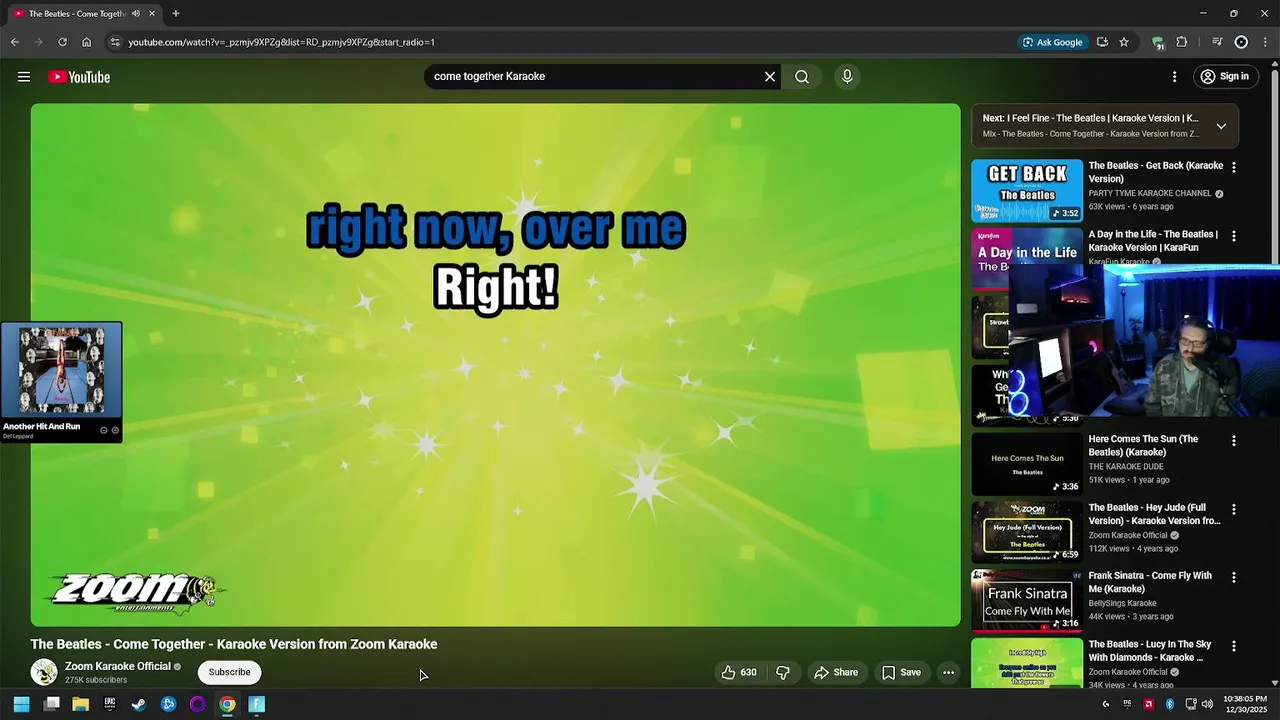
Task: Click the Sign in button
Action: coord(1225,77)
